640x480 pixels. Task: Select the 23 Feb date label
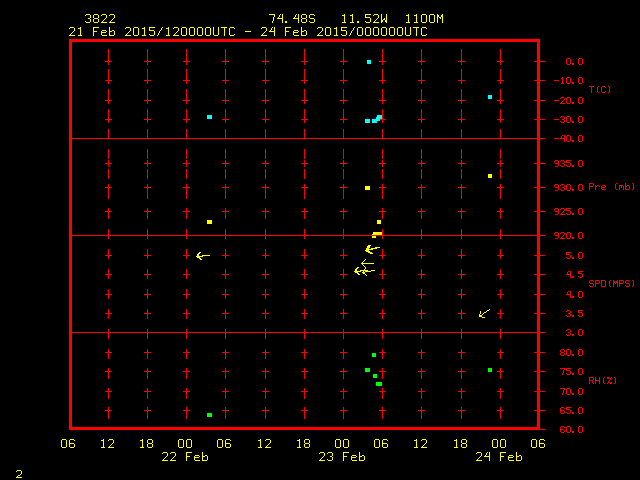coord(342,457)
